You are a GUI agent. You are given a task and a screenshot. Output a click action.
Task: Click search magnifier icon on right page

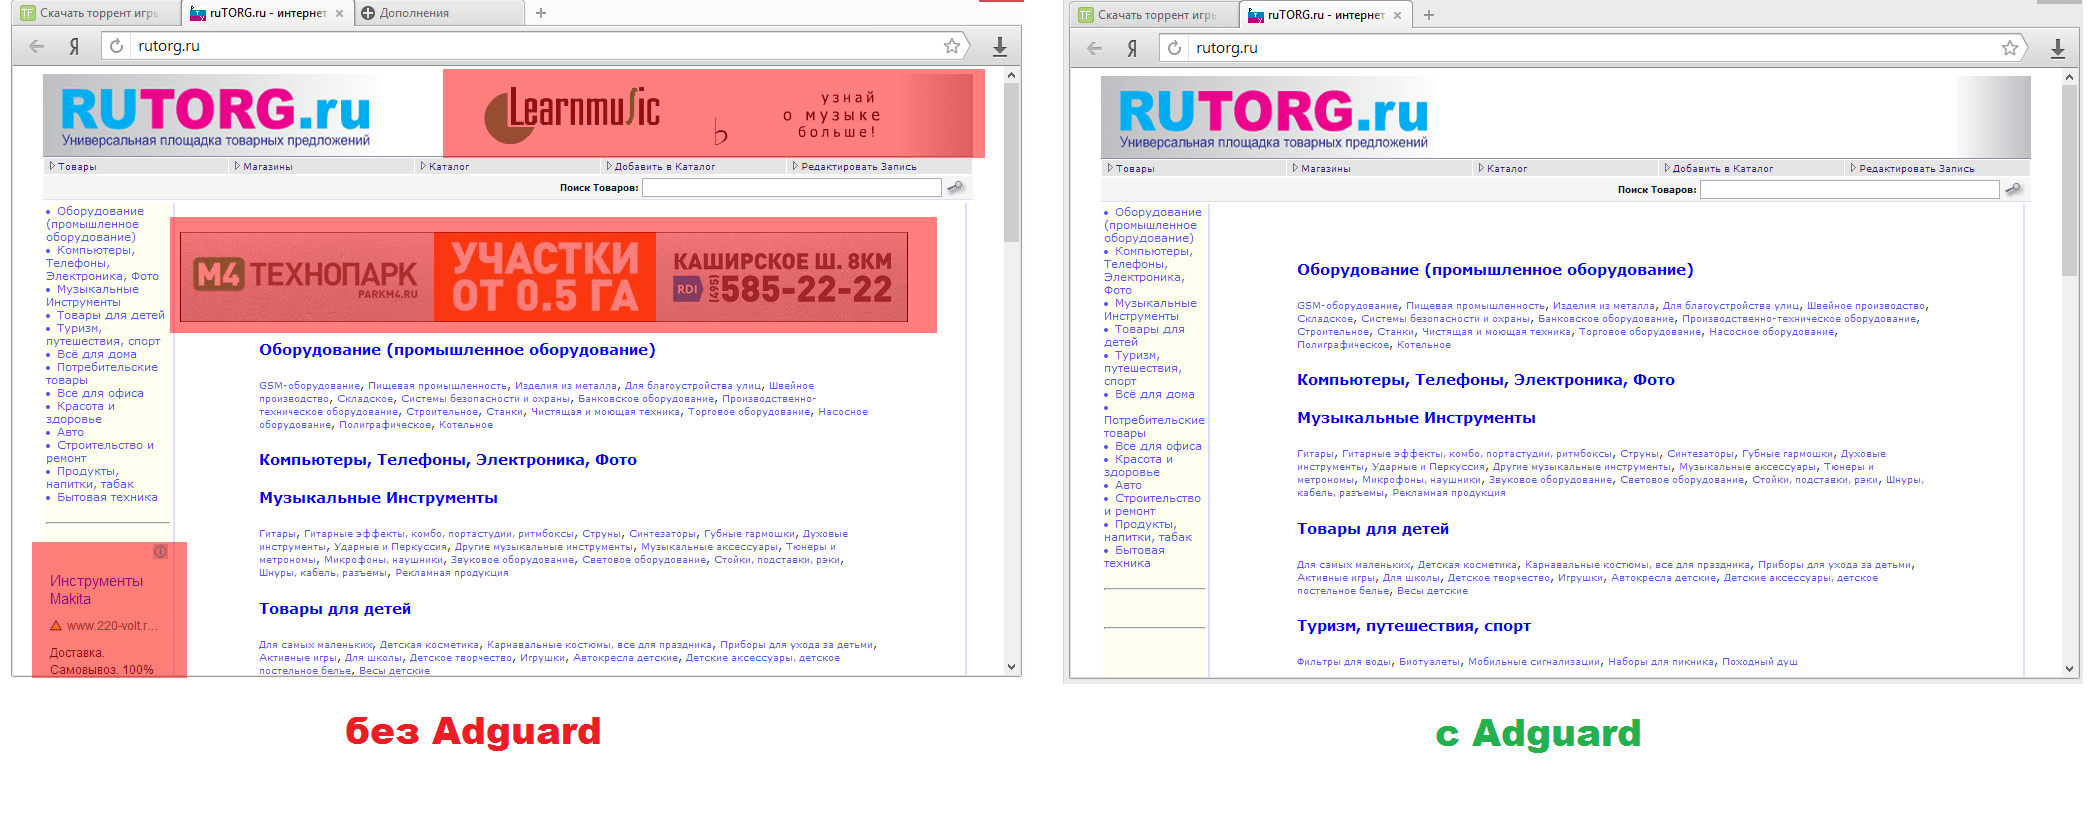(x=2013, y=189)
